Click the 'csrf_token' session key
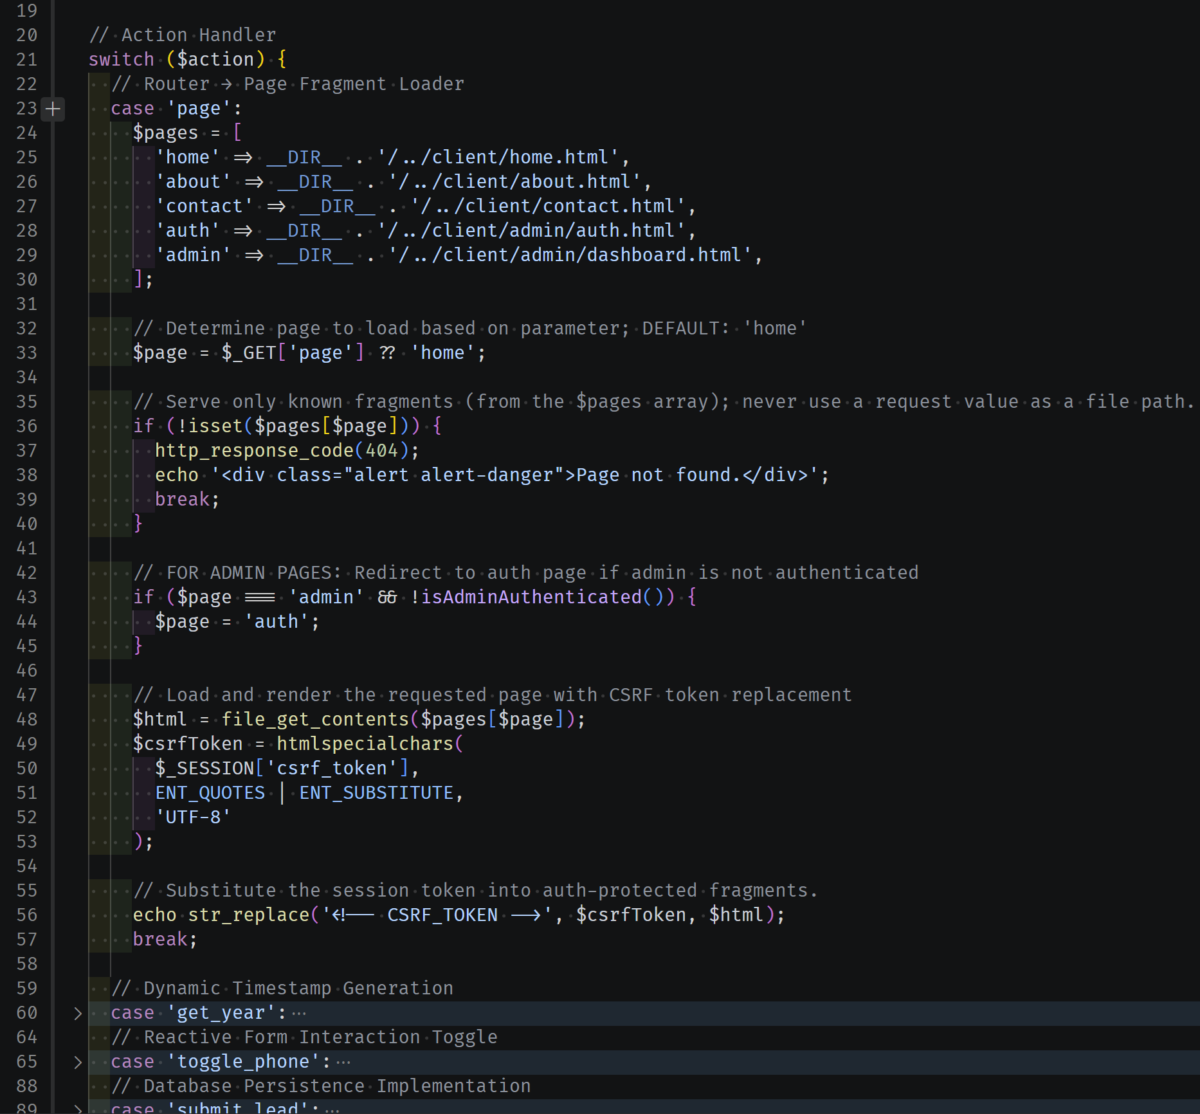Viewport: 1200px width, 1114px height. (332, 769)
